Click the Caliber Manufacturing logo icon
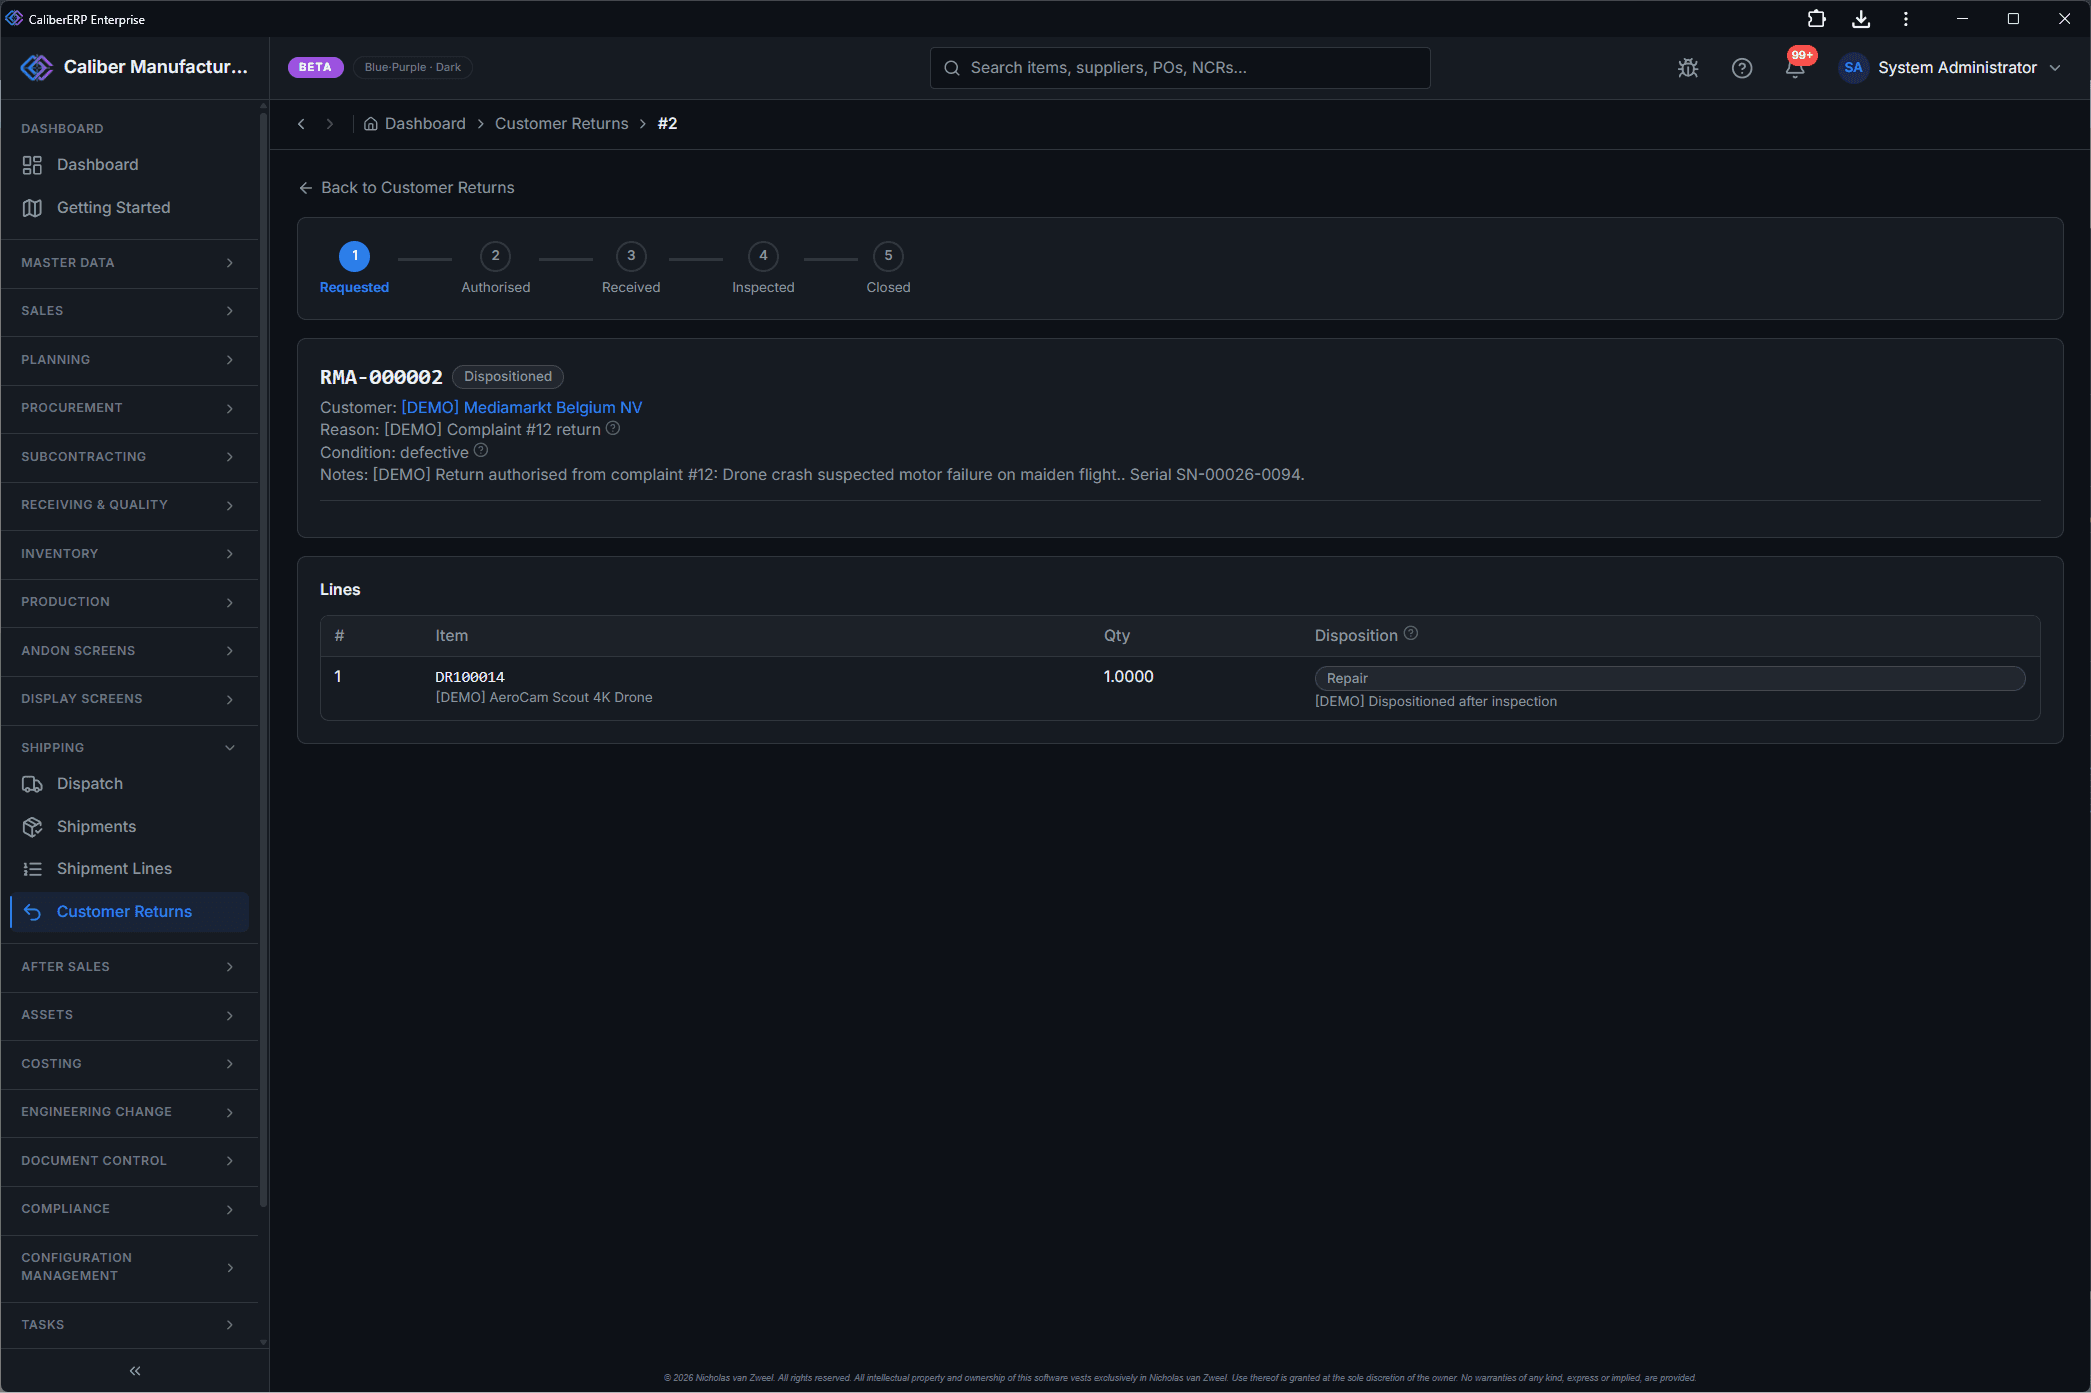The height and width of the screenshot is (1393, 2091). pos(37,67)
